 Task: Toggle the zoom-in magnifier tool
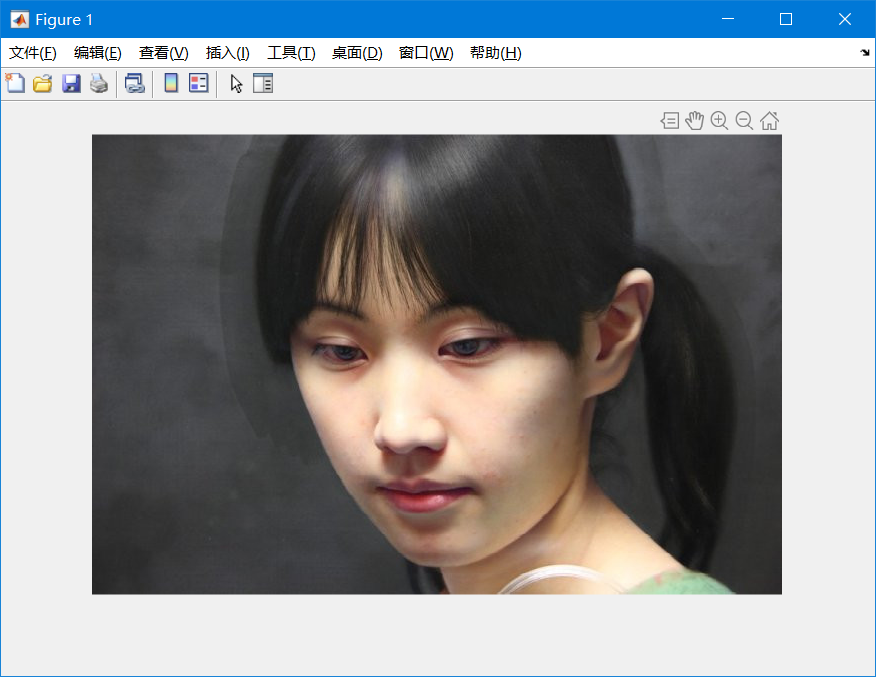click(x=719, y=120)
